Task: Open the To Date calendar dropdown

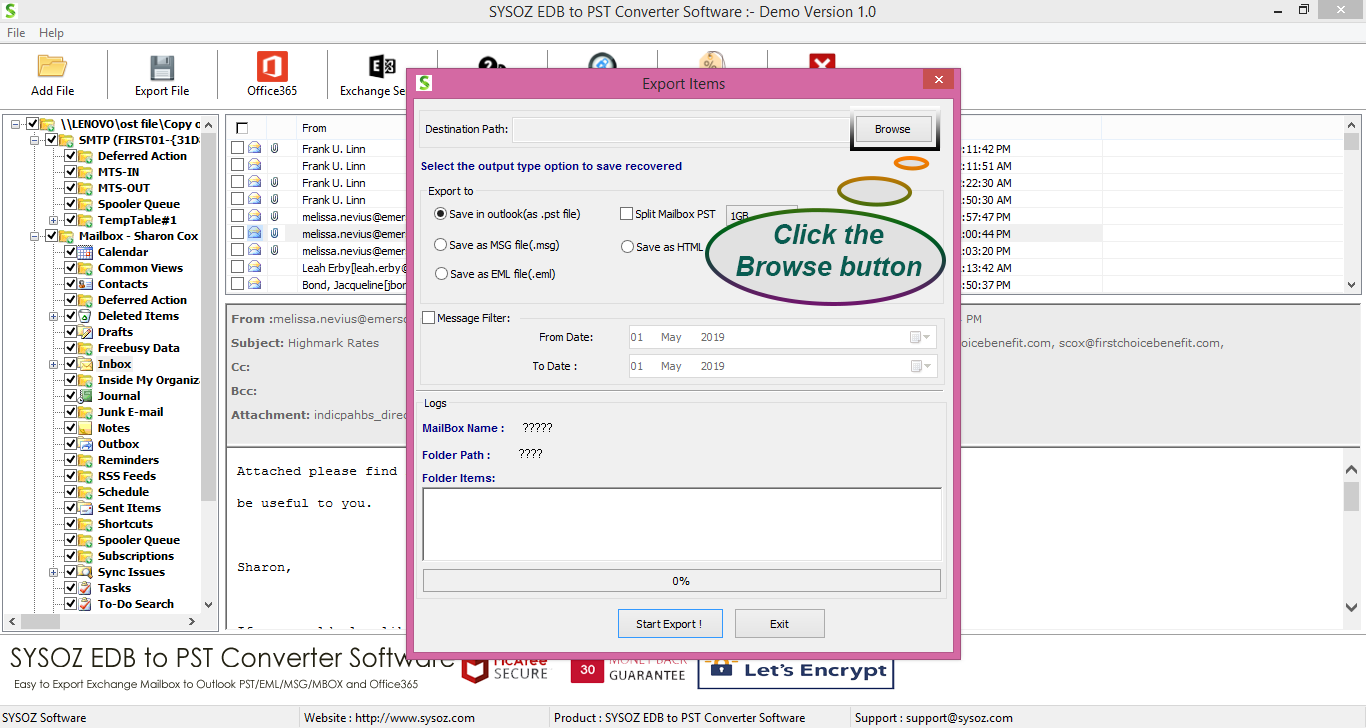Action: (x=920, y=366)
